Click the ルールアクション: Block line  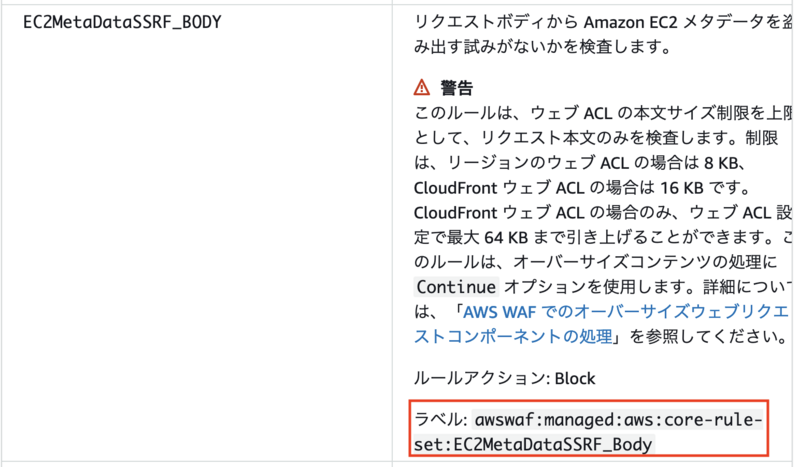click(504, 379)
